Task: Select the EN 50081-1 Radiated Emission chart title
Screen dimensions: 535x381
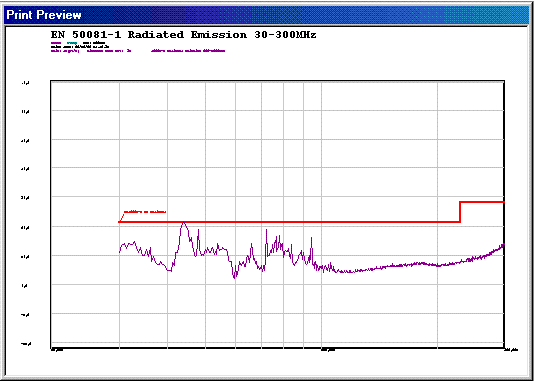Action: coord(184,34)
